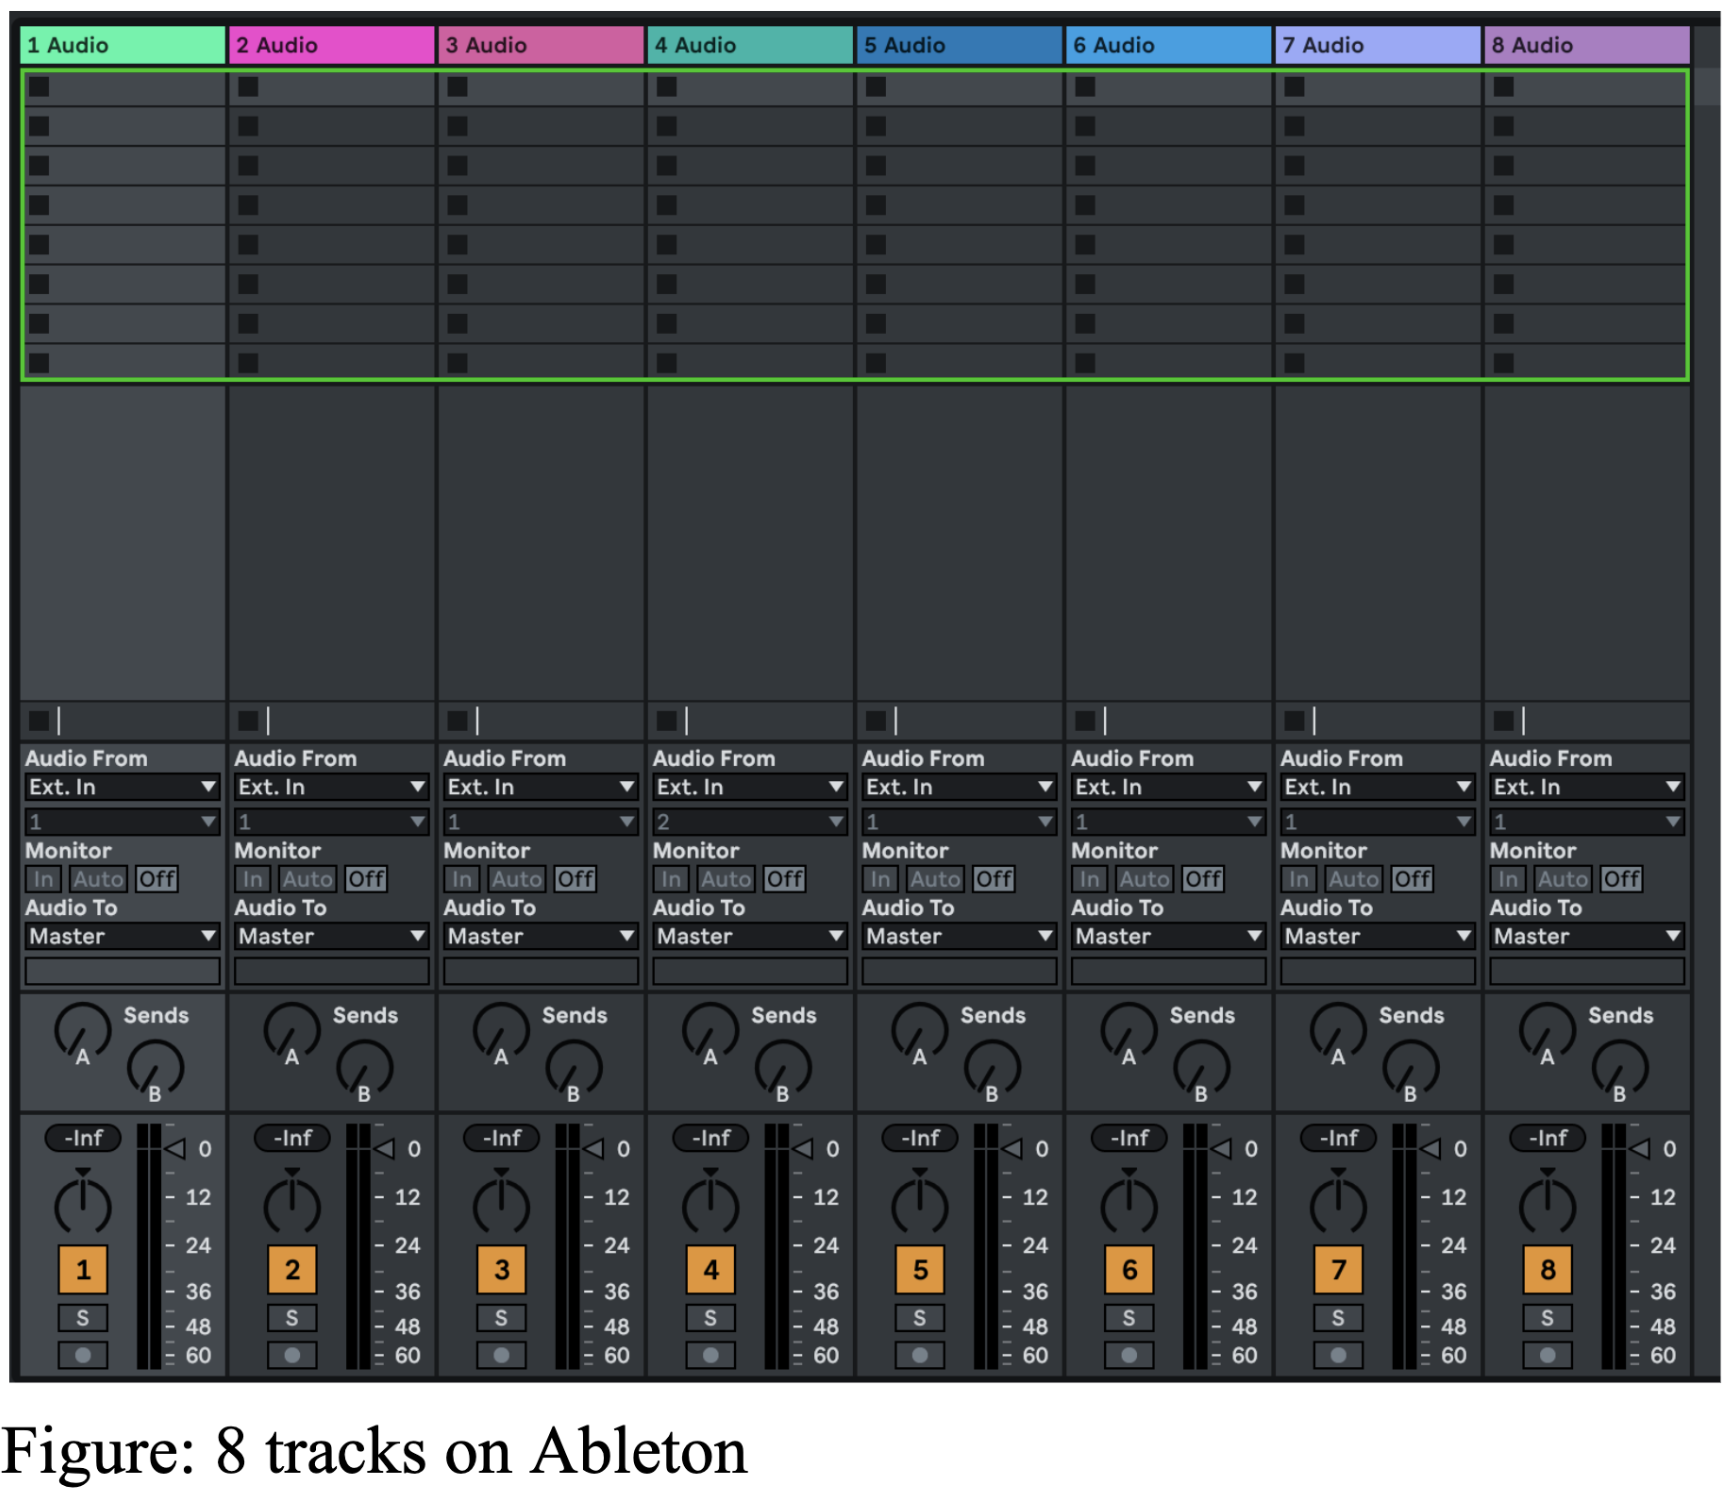Arm track 5 Audio for recording
Screen dimensions: 1732x1498
pos(919,1355)
